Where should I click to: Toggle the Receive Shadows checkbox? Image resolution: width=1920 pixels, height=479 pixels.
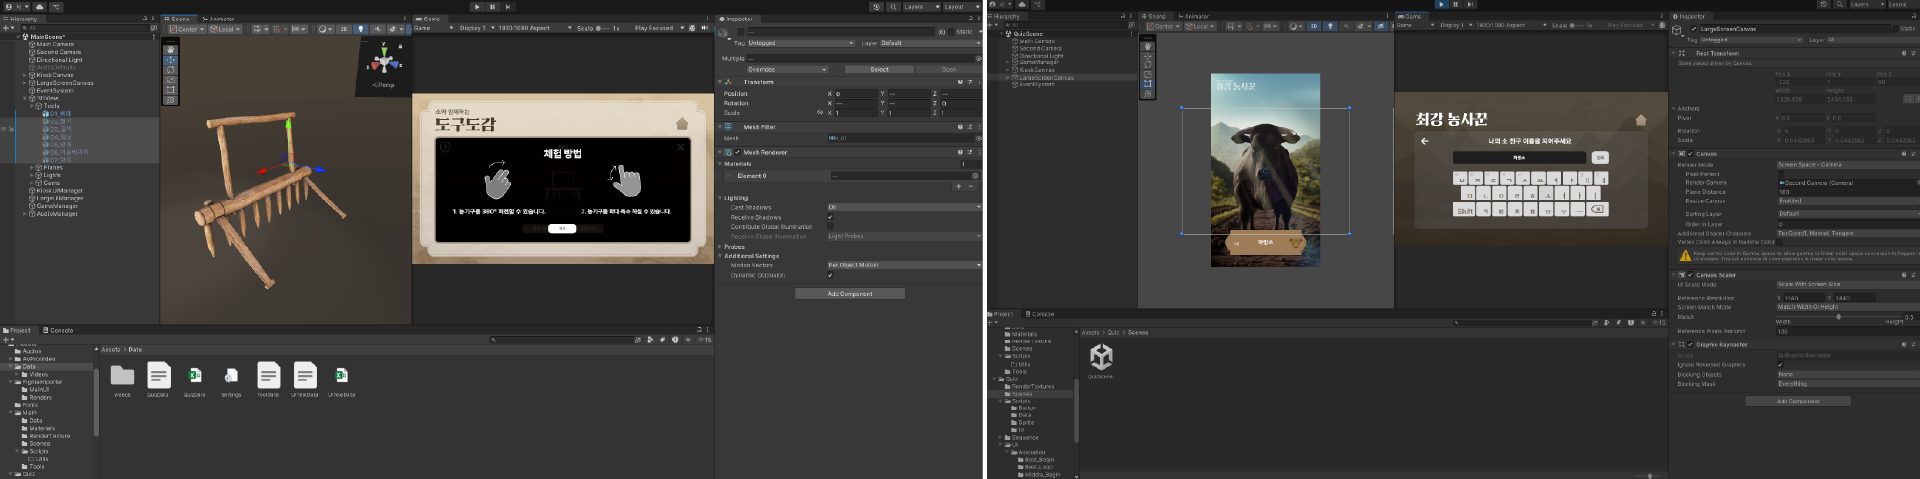click(x=830, y=217)
